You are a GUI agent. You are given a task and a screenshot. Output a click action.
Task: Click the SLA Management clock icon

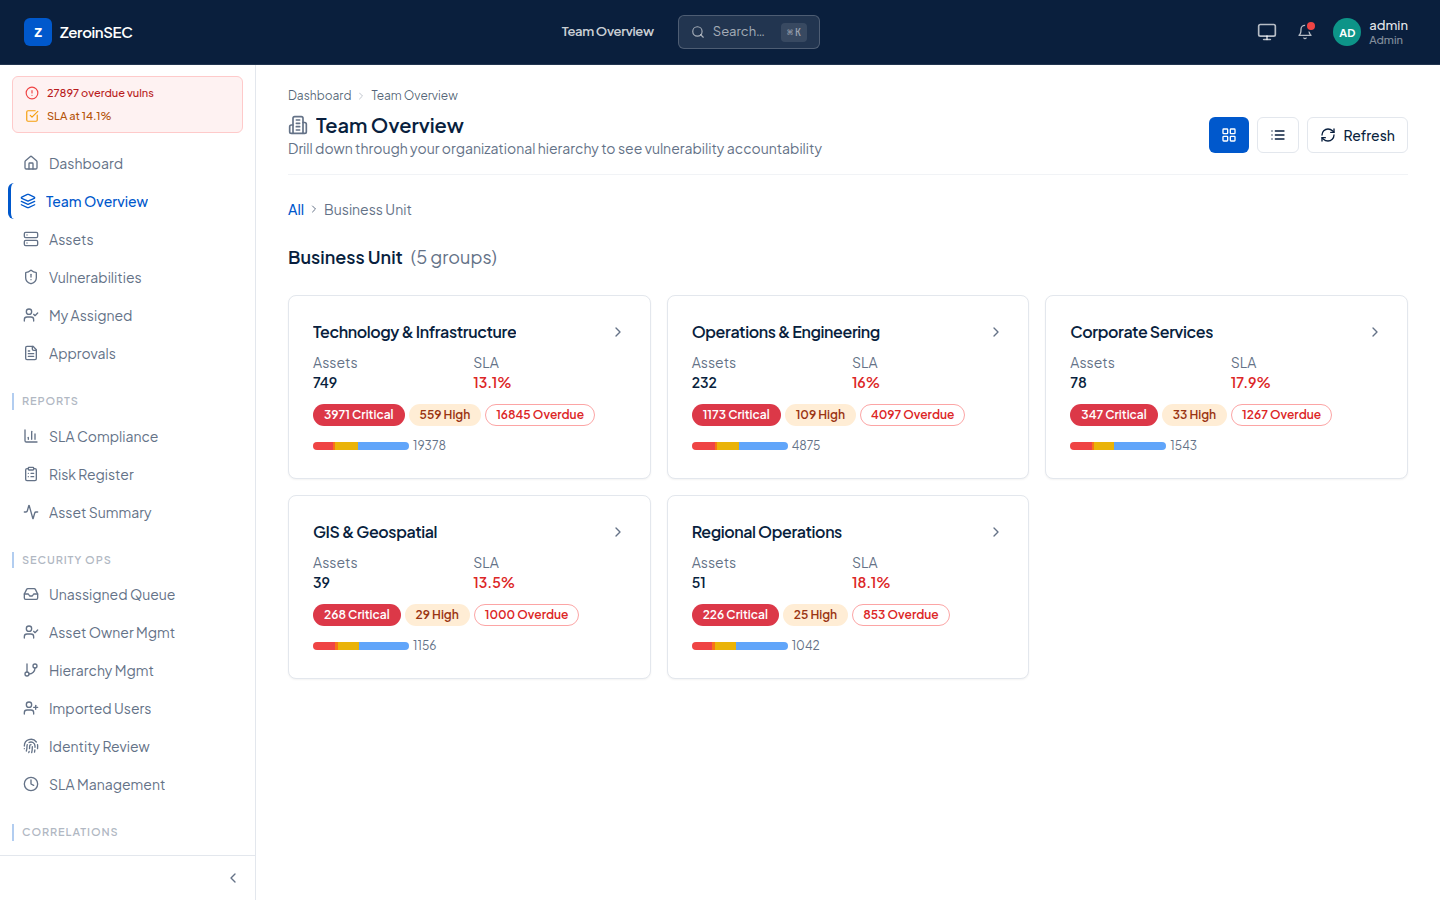[31, 784]
